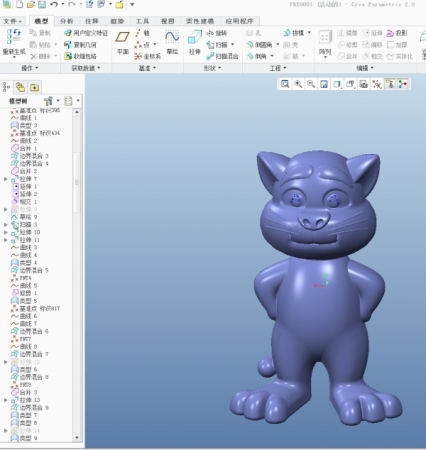Click the model tree scrollbar up arrow
This screenshot has width=426, height=450.
(x=77, y=112)
